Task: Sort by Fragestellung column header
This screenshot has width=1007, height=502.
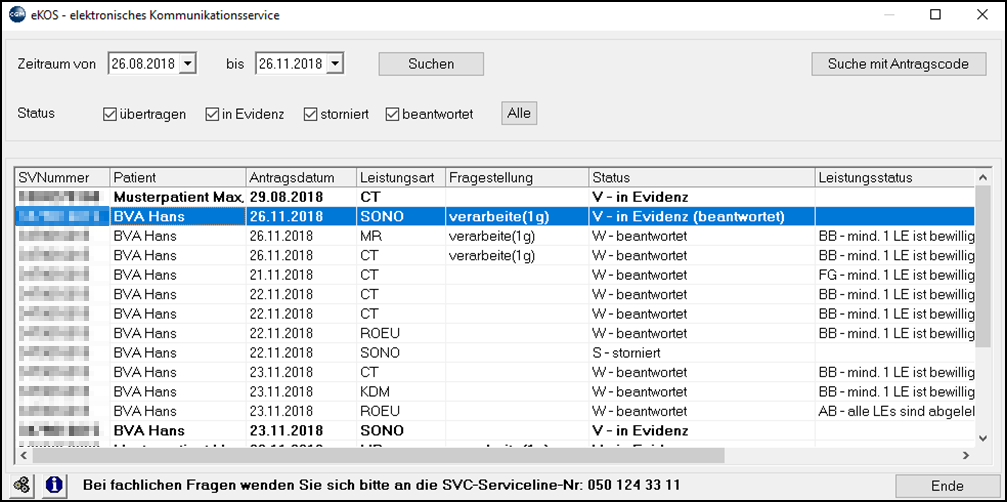Action: click(517, 177)
